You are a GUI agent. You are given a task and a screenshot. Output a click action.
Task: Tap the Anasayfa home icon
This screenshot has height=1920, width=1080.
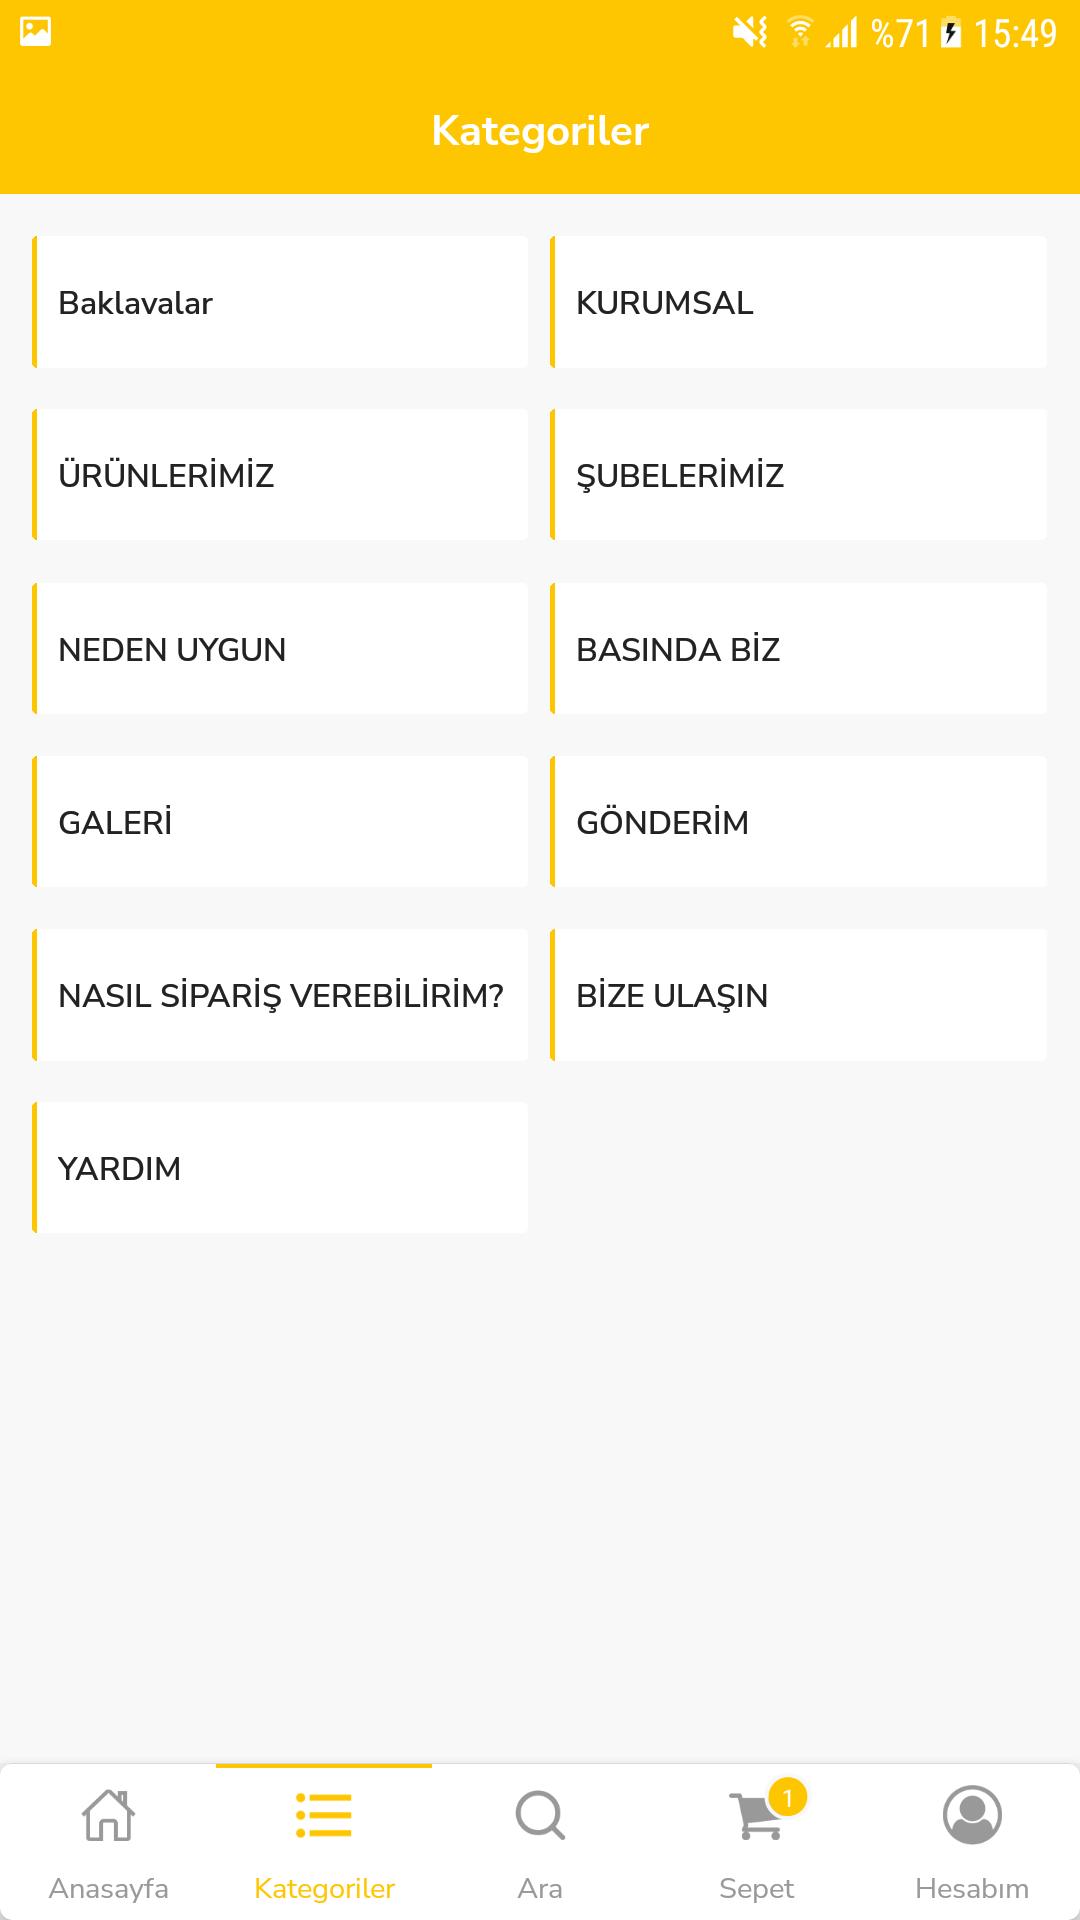108,1815
